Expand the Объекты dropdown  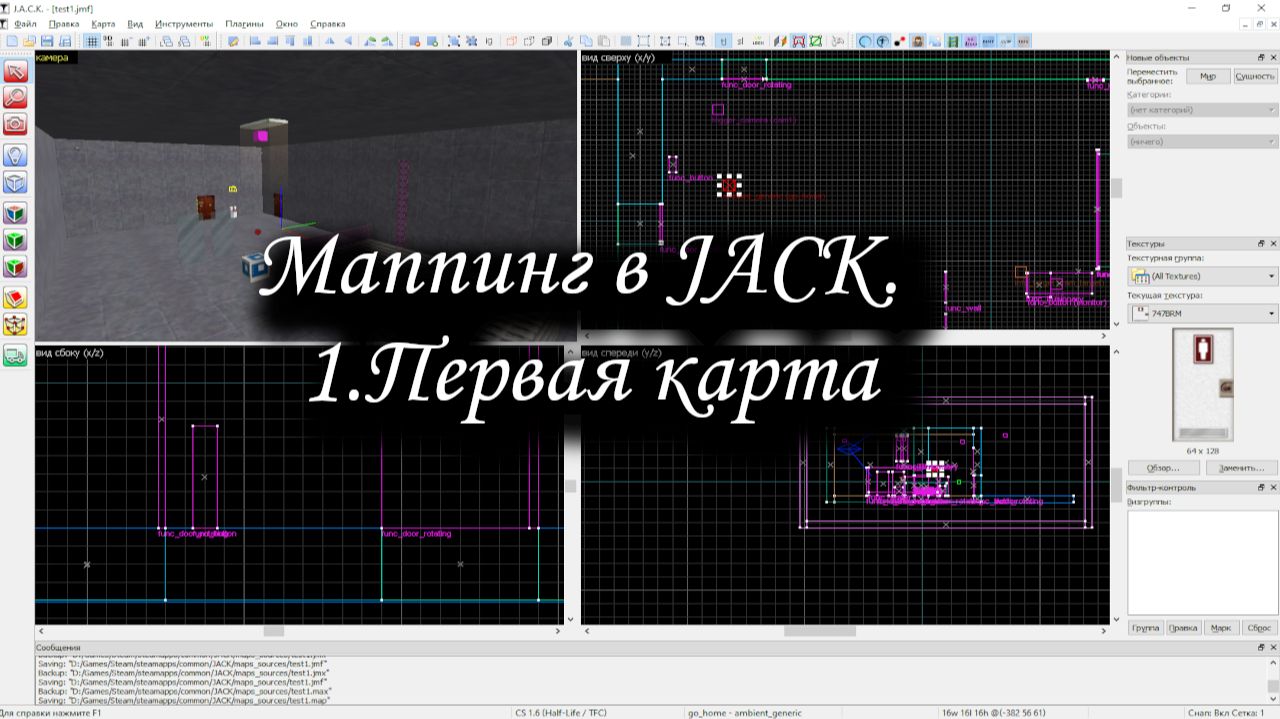tap(1202, 142)
